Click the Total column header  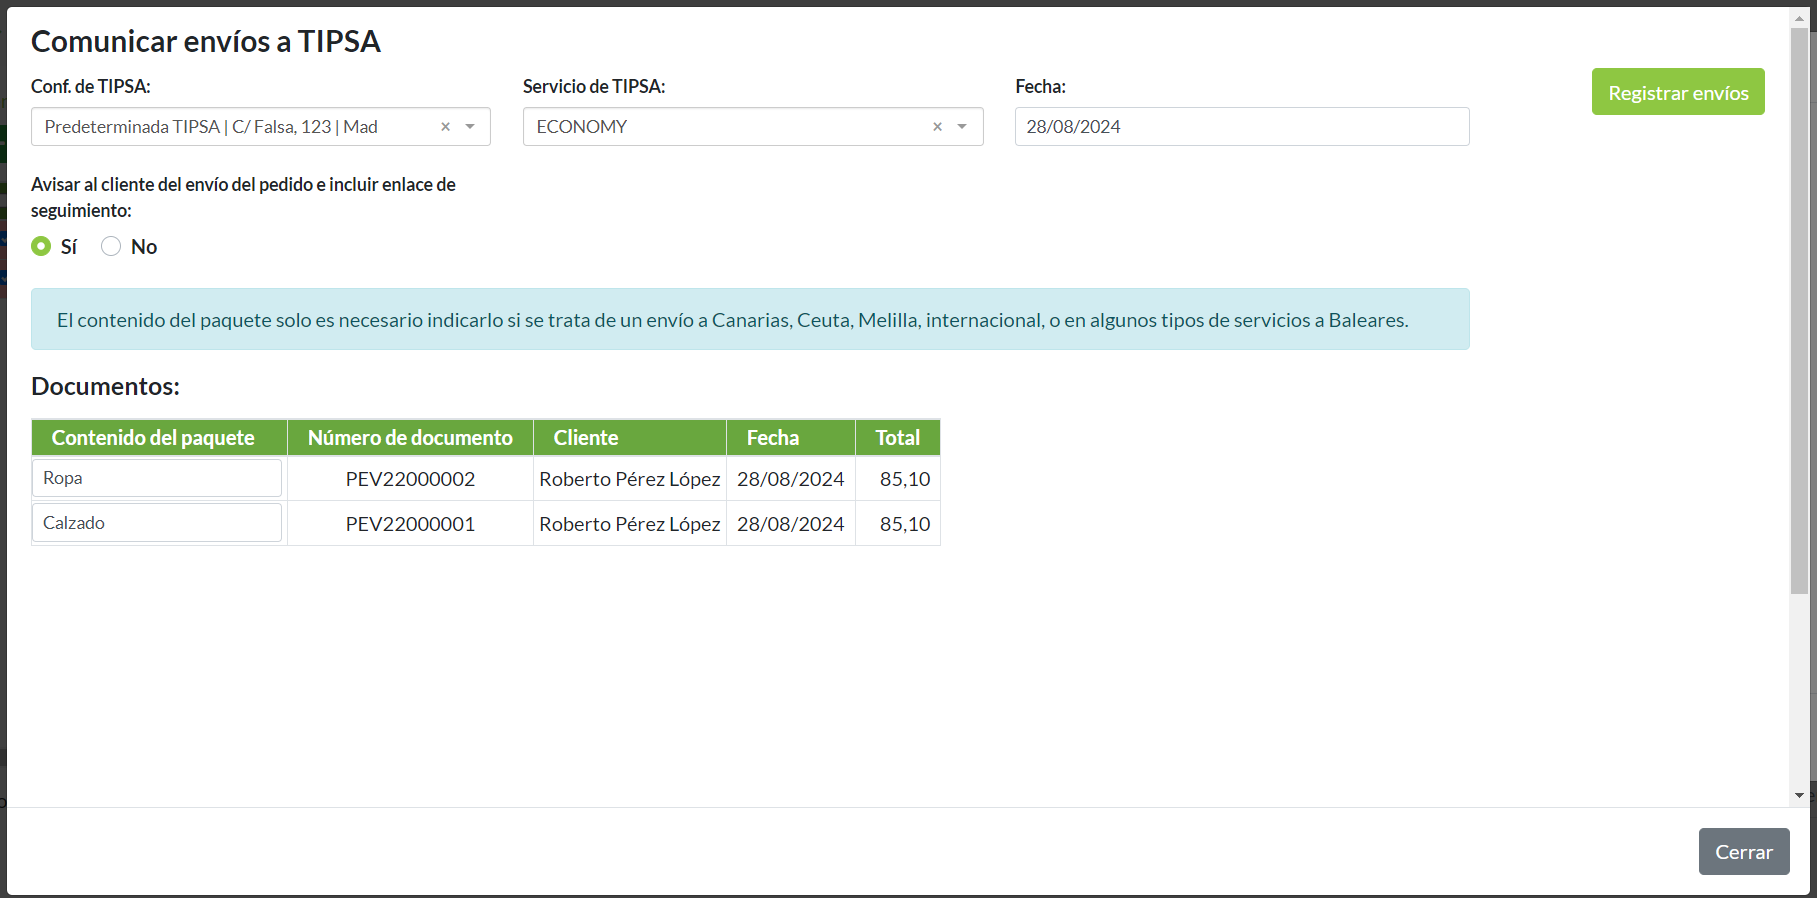tap(897, 438)
